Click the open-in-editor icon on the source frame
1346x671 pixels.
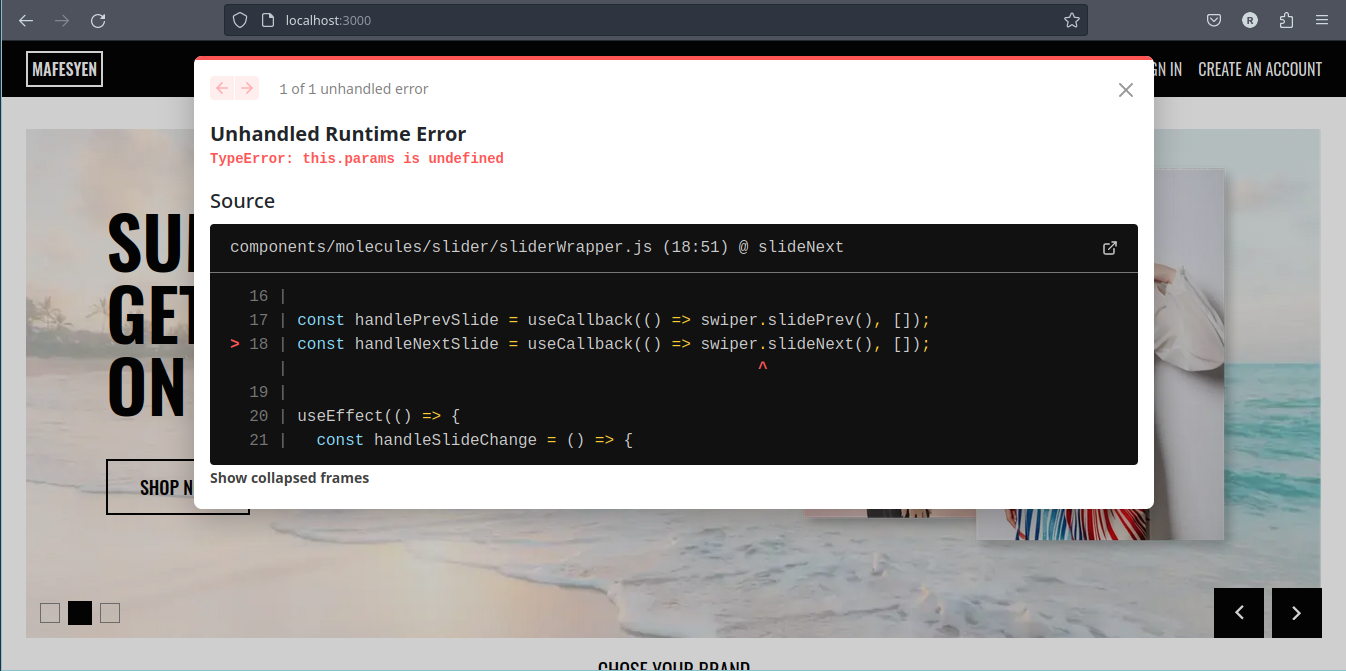tap(1110, 247)
